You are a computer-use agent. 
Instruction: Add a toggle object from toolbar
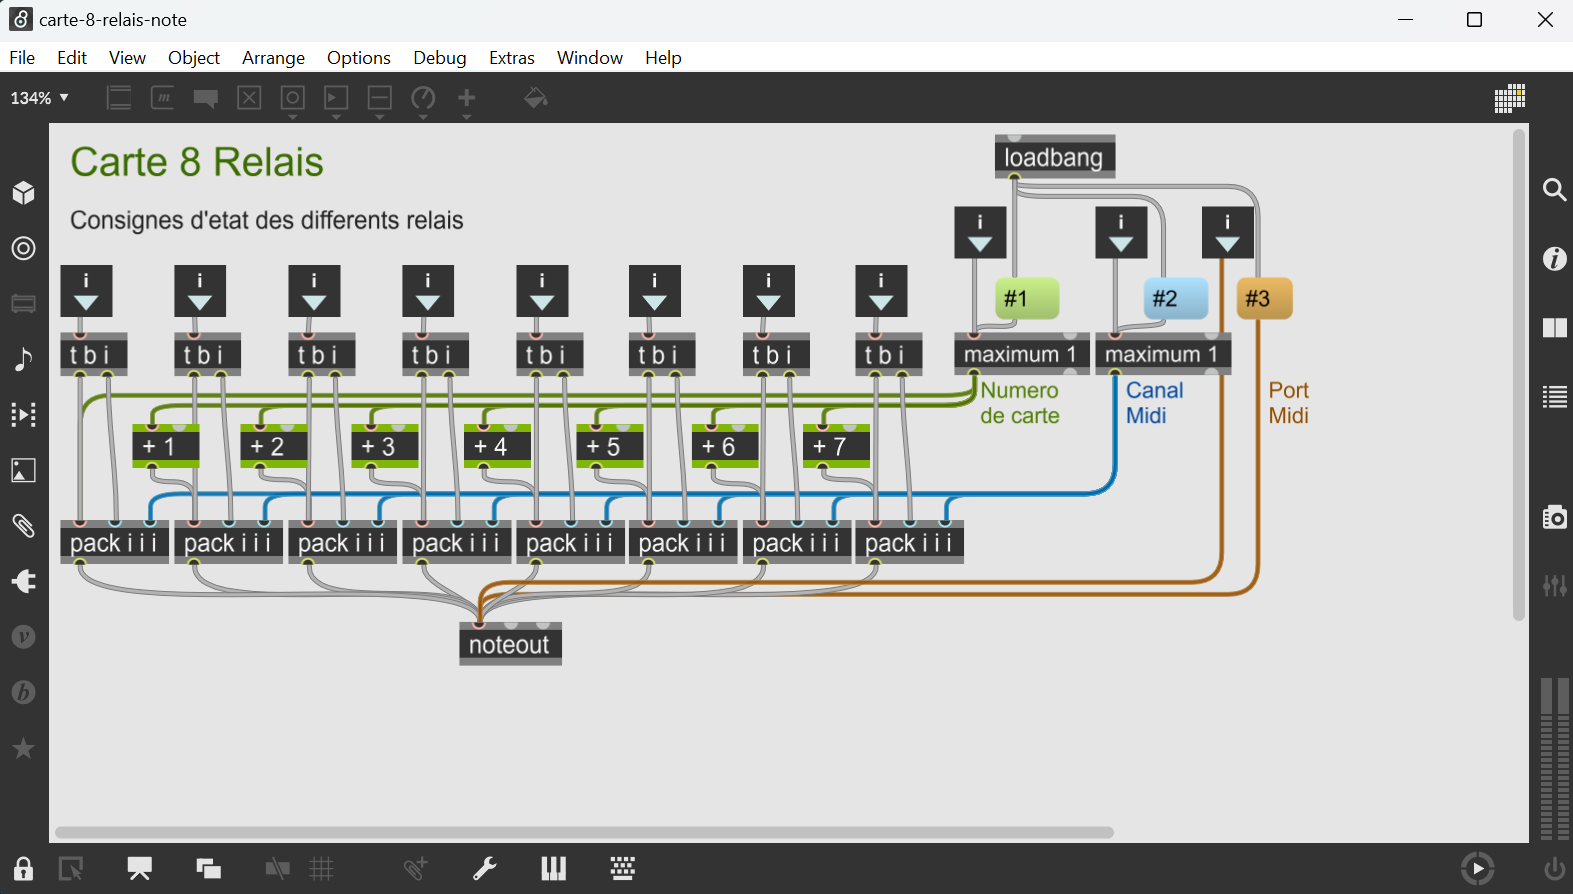(x=249, y=98)
